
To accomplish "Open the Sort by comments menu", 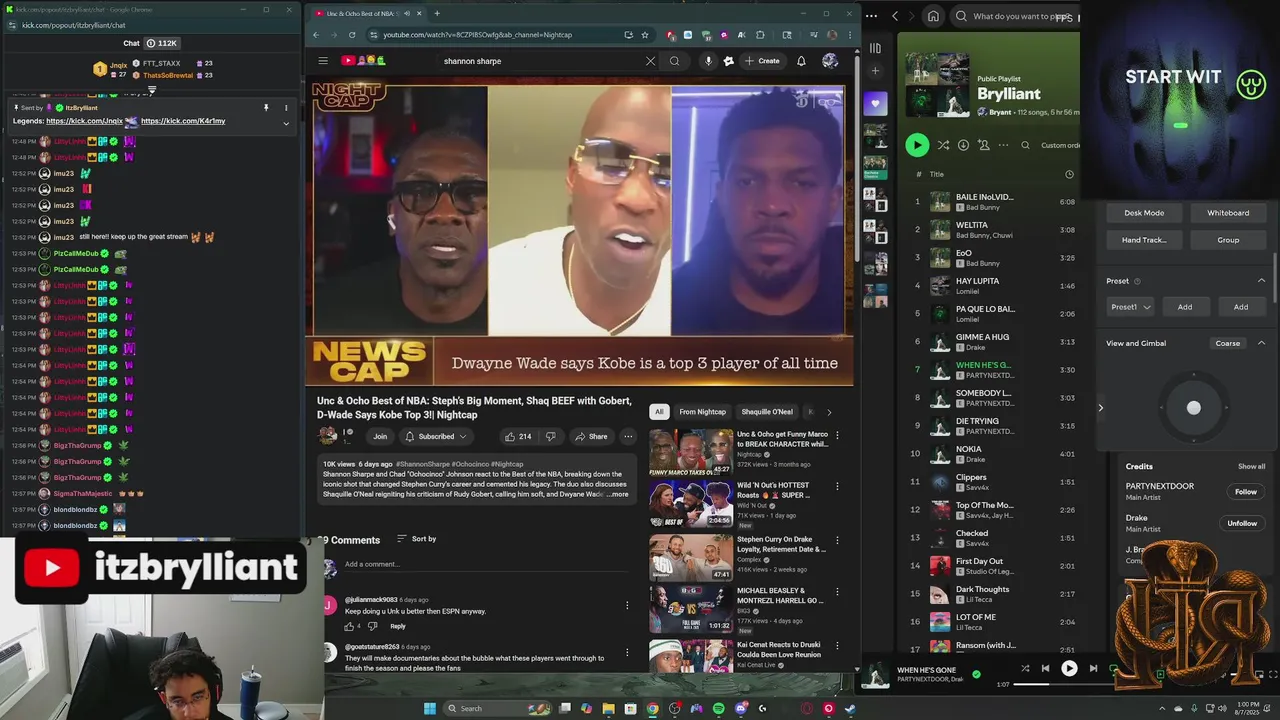I will 417,539.
